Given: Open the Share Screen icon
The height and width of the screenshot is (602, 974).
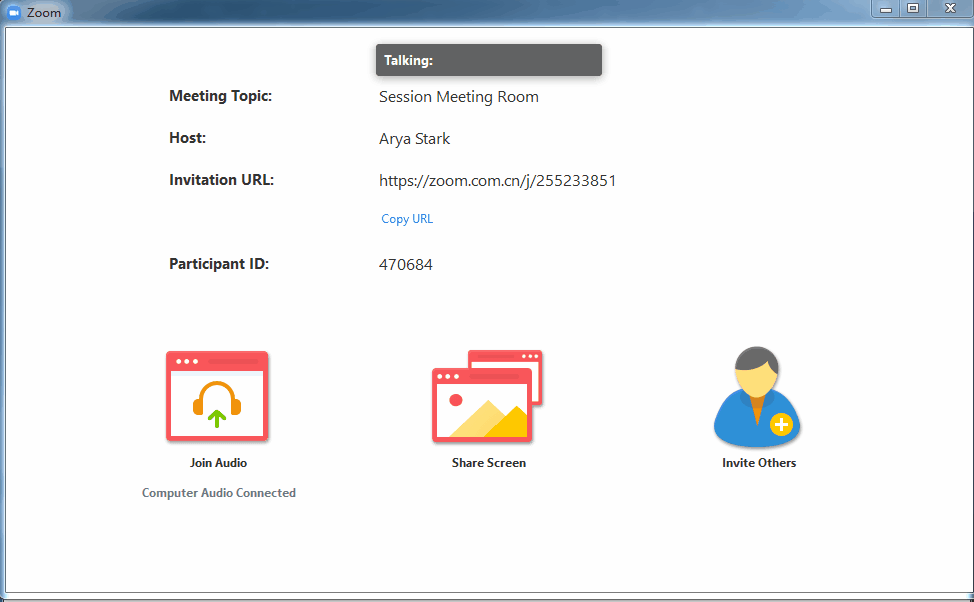Looking at the screenshot, I should coord(488,396).
